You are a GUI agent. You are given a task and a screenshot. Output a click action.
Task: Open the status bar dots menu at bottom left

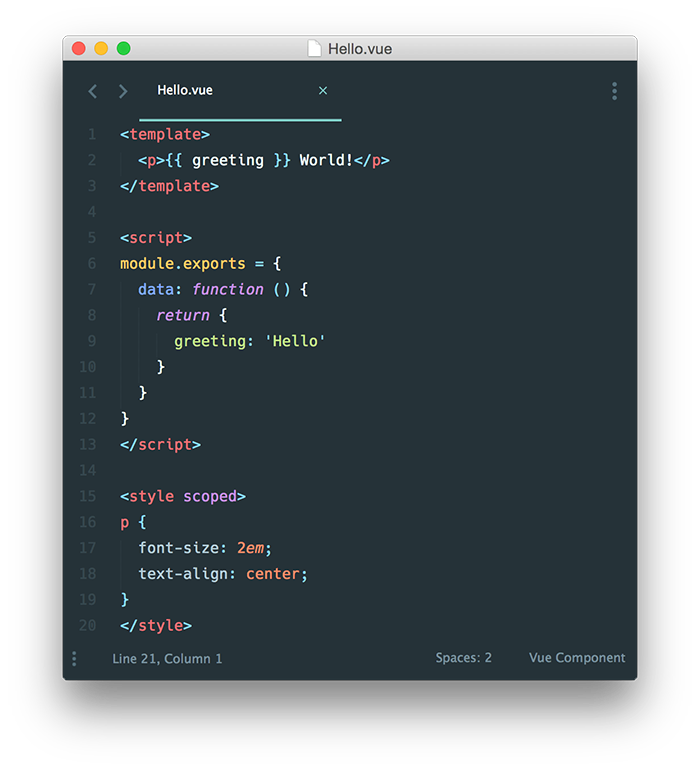tap(74, 659)
